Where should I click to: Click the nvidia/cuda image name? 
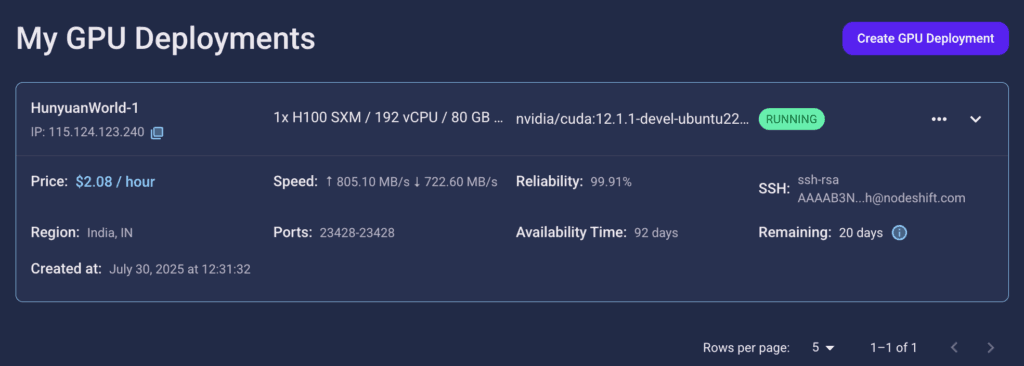pyautogui.click(x=632, y=120)
